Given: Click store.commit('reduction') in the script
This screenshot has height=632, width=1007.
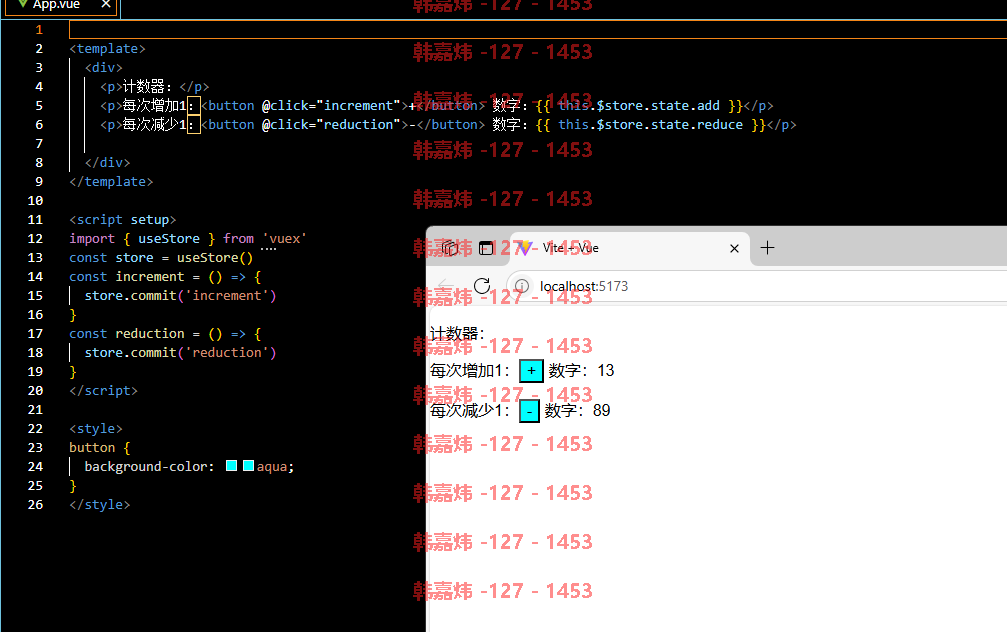Looking at the screenshot, I should 180,353.
